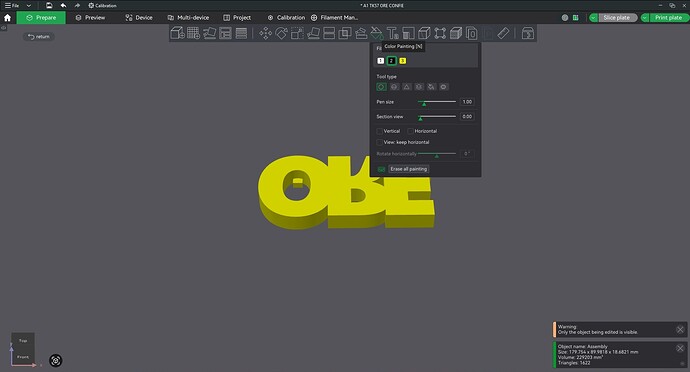Open the File menu

(x=12, y=5)
